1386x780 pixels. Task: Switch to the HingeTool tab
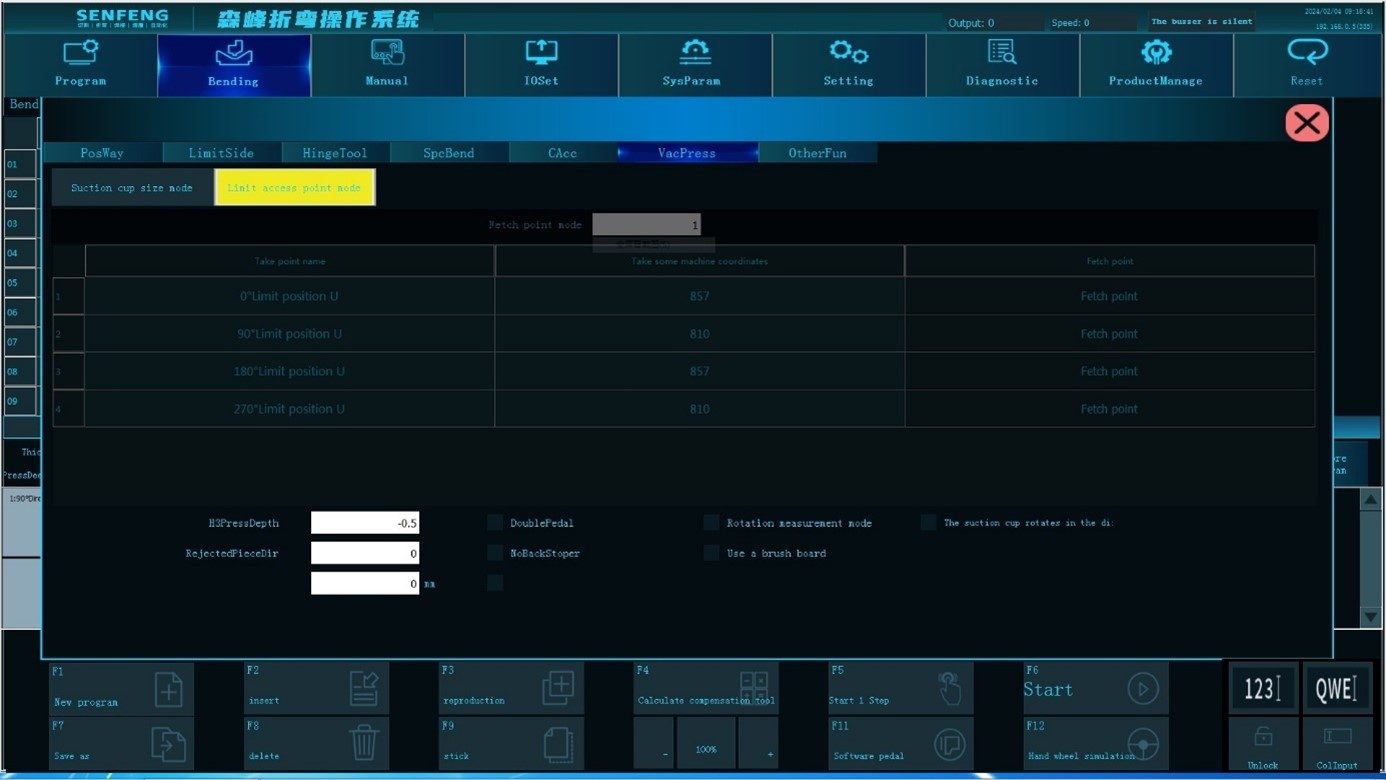click(335, 153)
